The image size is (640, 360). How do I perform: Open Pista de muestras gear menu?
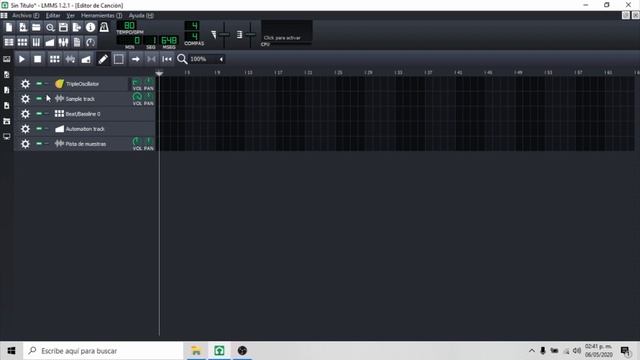tap(25, 144)
